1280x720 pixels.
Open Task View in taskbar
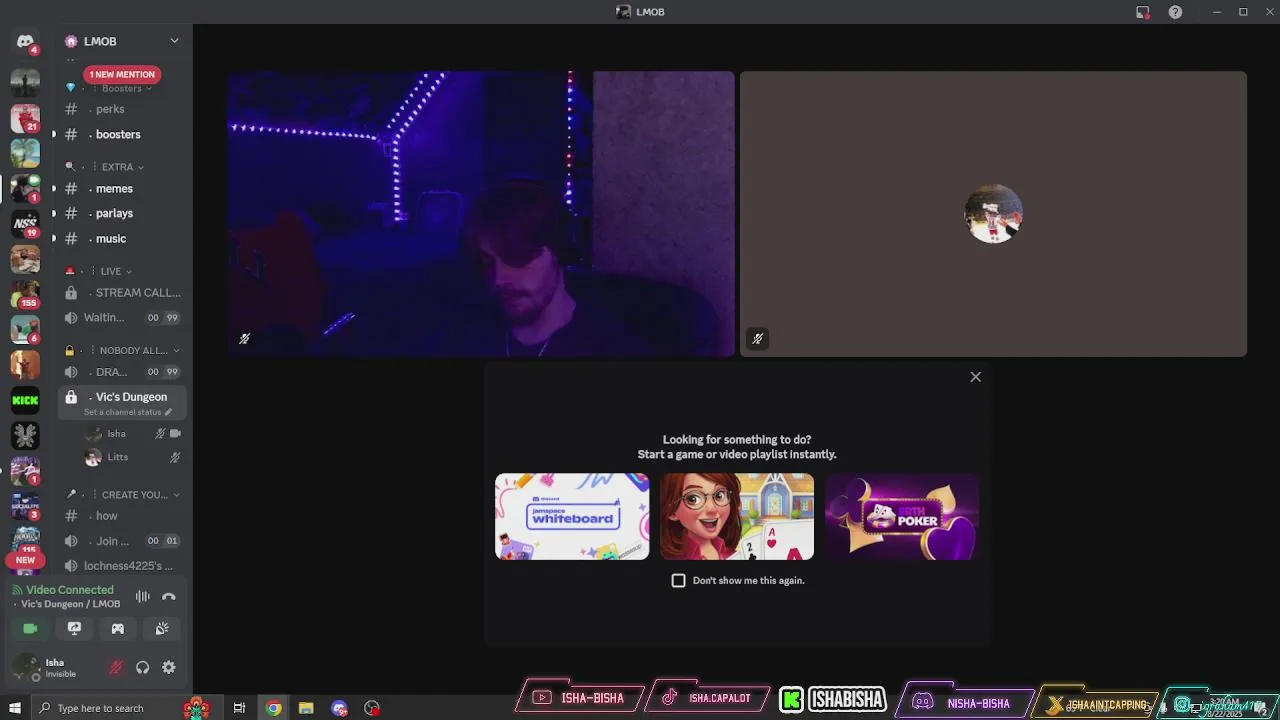click(239, 708)
